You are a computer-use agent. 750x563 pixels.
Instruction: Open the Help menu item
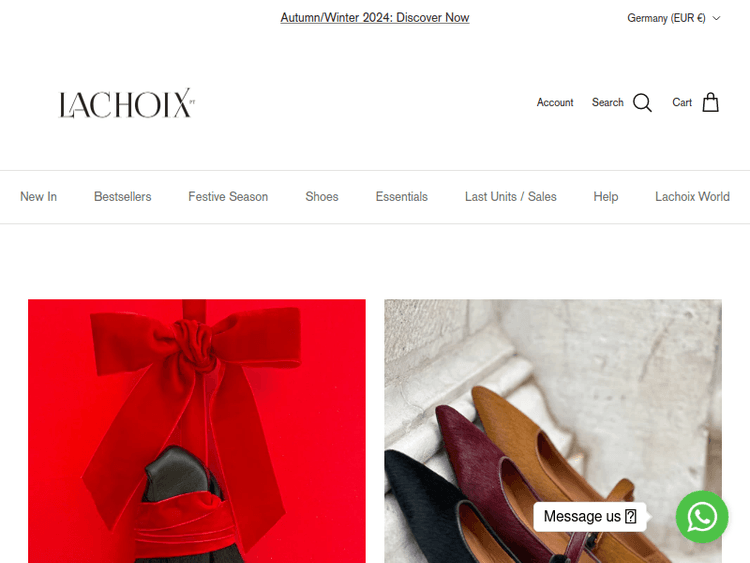(x=606, y=197)
